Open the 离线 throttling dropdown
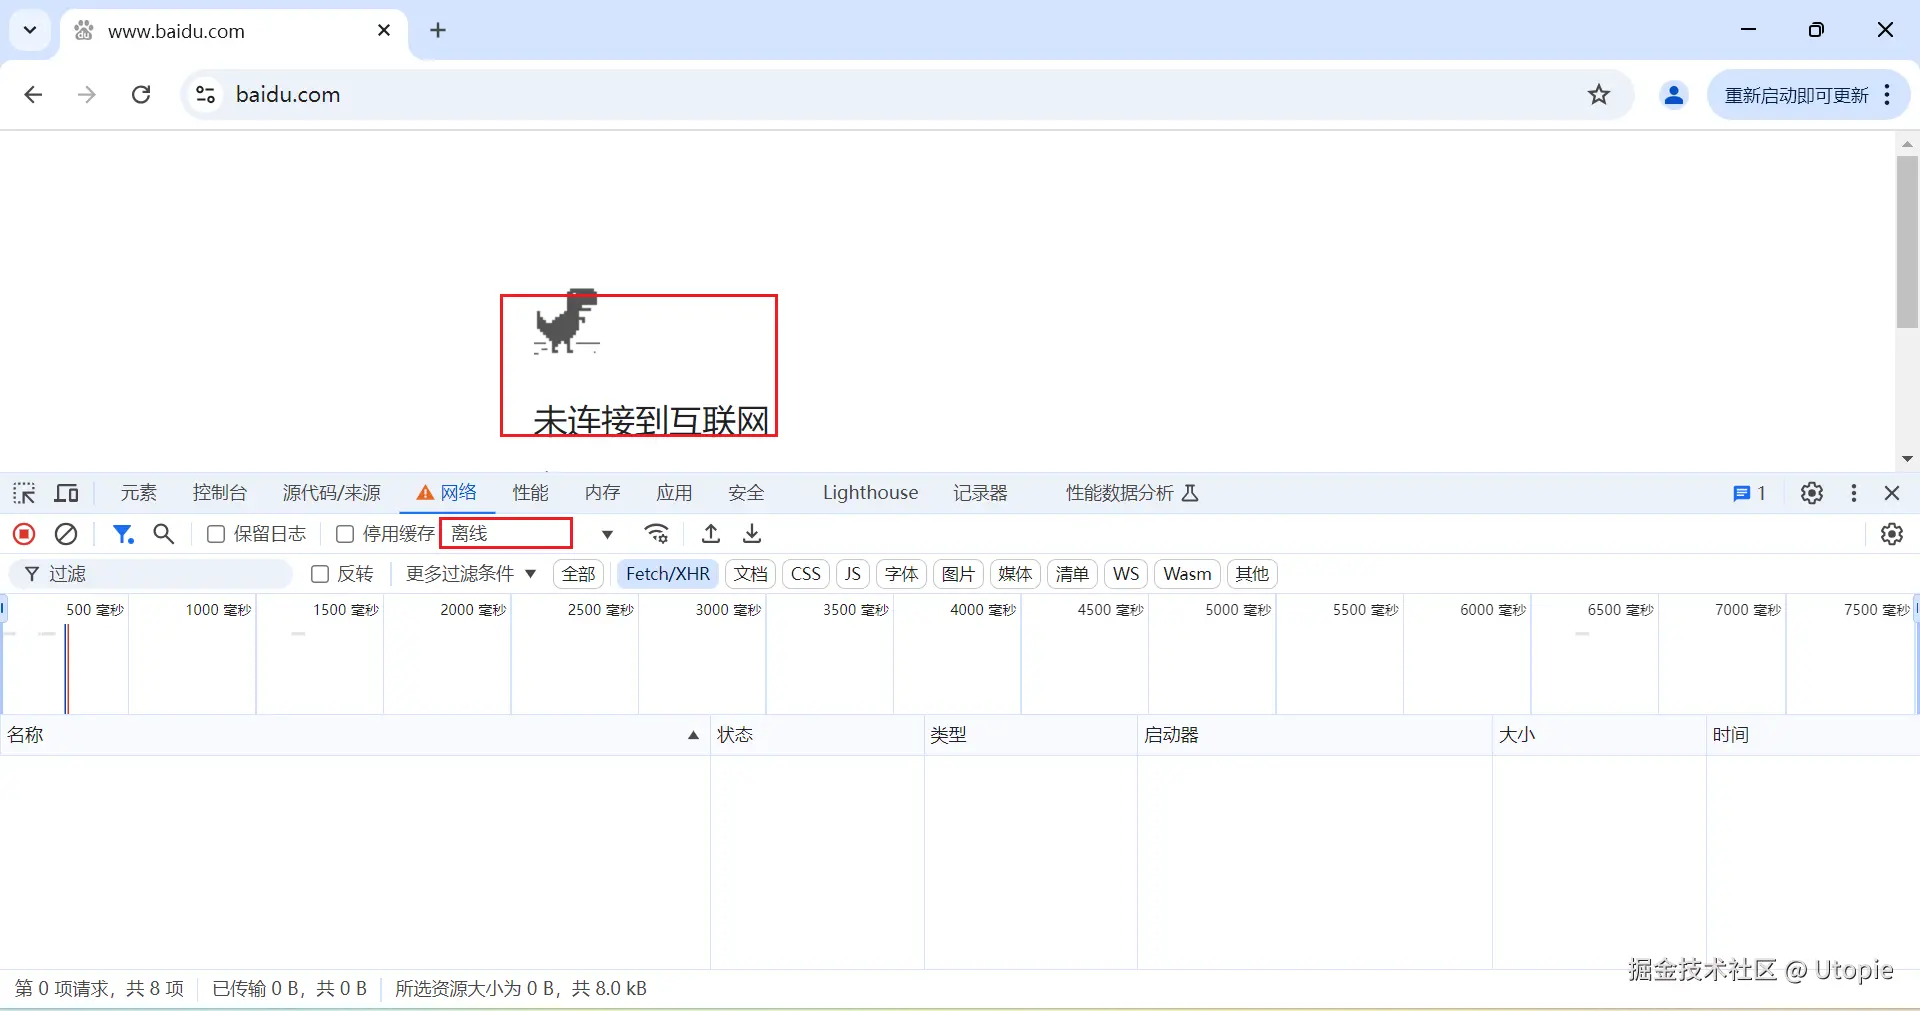Screen dimensions: 1920x1011 coord(530,534)
